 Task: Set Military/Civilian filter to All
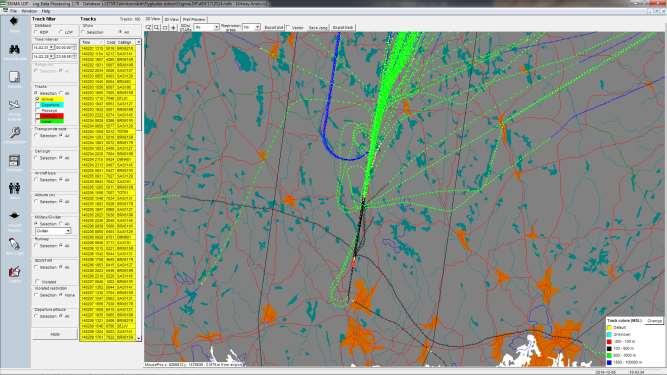click(x=61, y=224)
